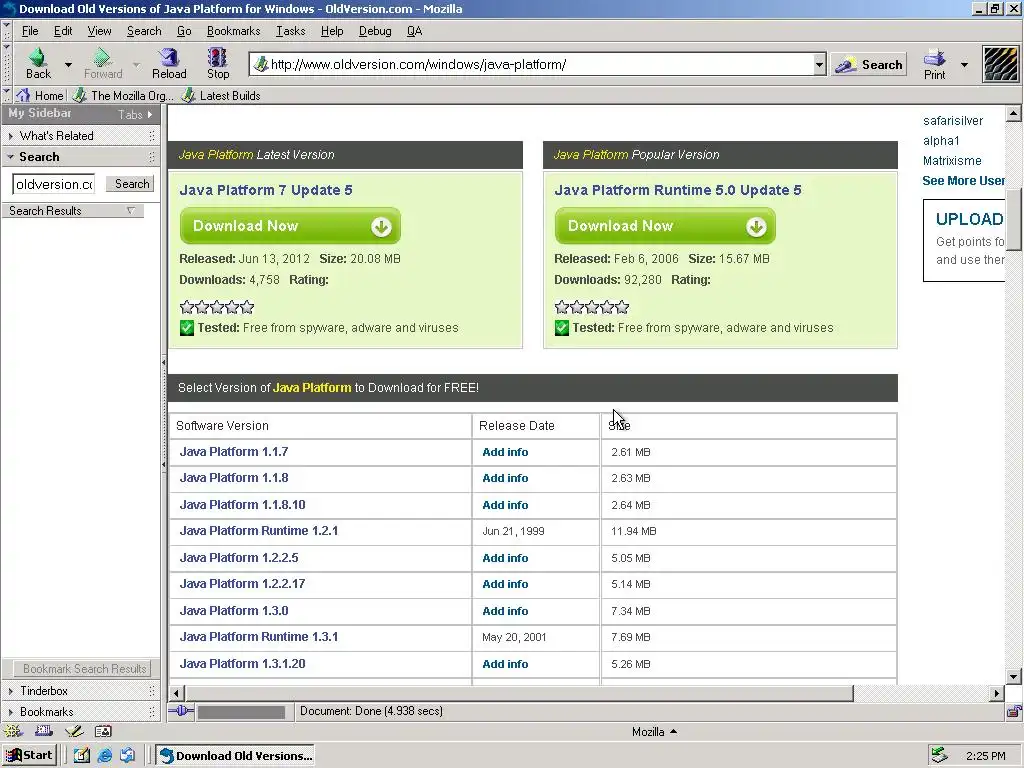Click the horizontal scrollbar thumb

coord(519,693)
